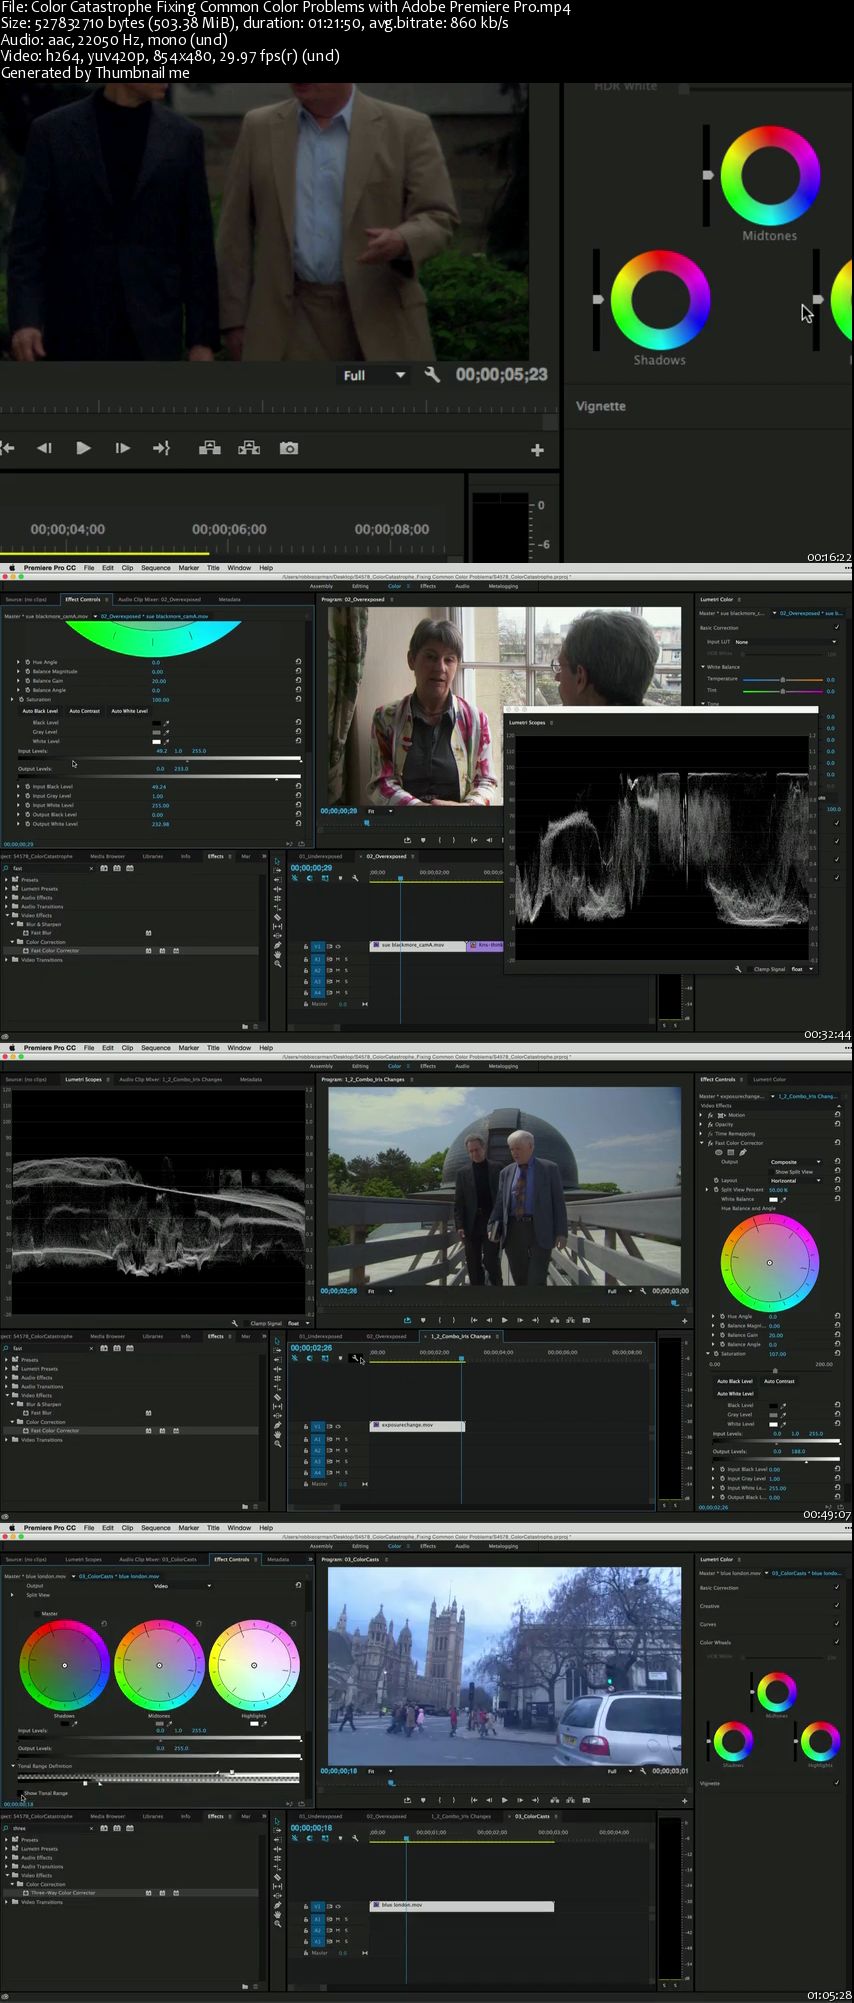This screenshot has width=854, height=2003.
Task: Click the Input Levels slider in 00:32:44 frame
Action: (x=160, y=760)
